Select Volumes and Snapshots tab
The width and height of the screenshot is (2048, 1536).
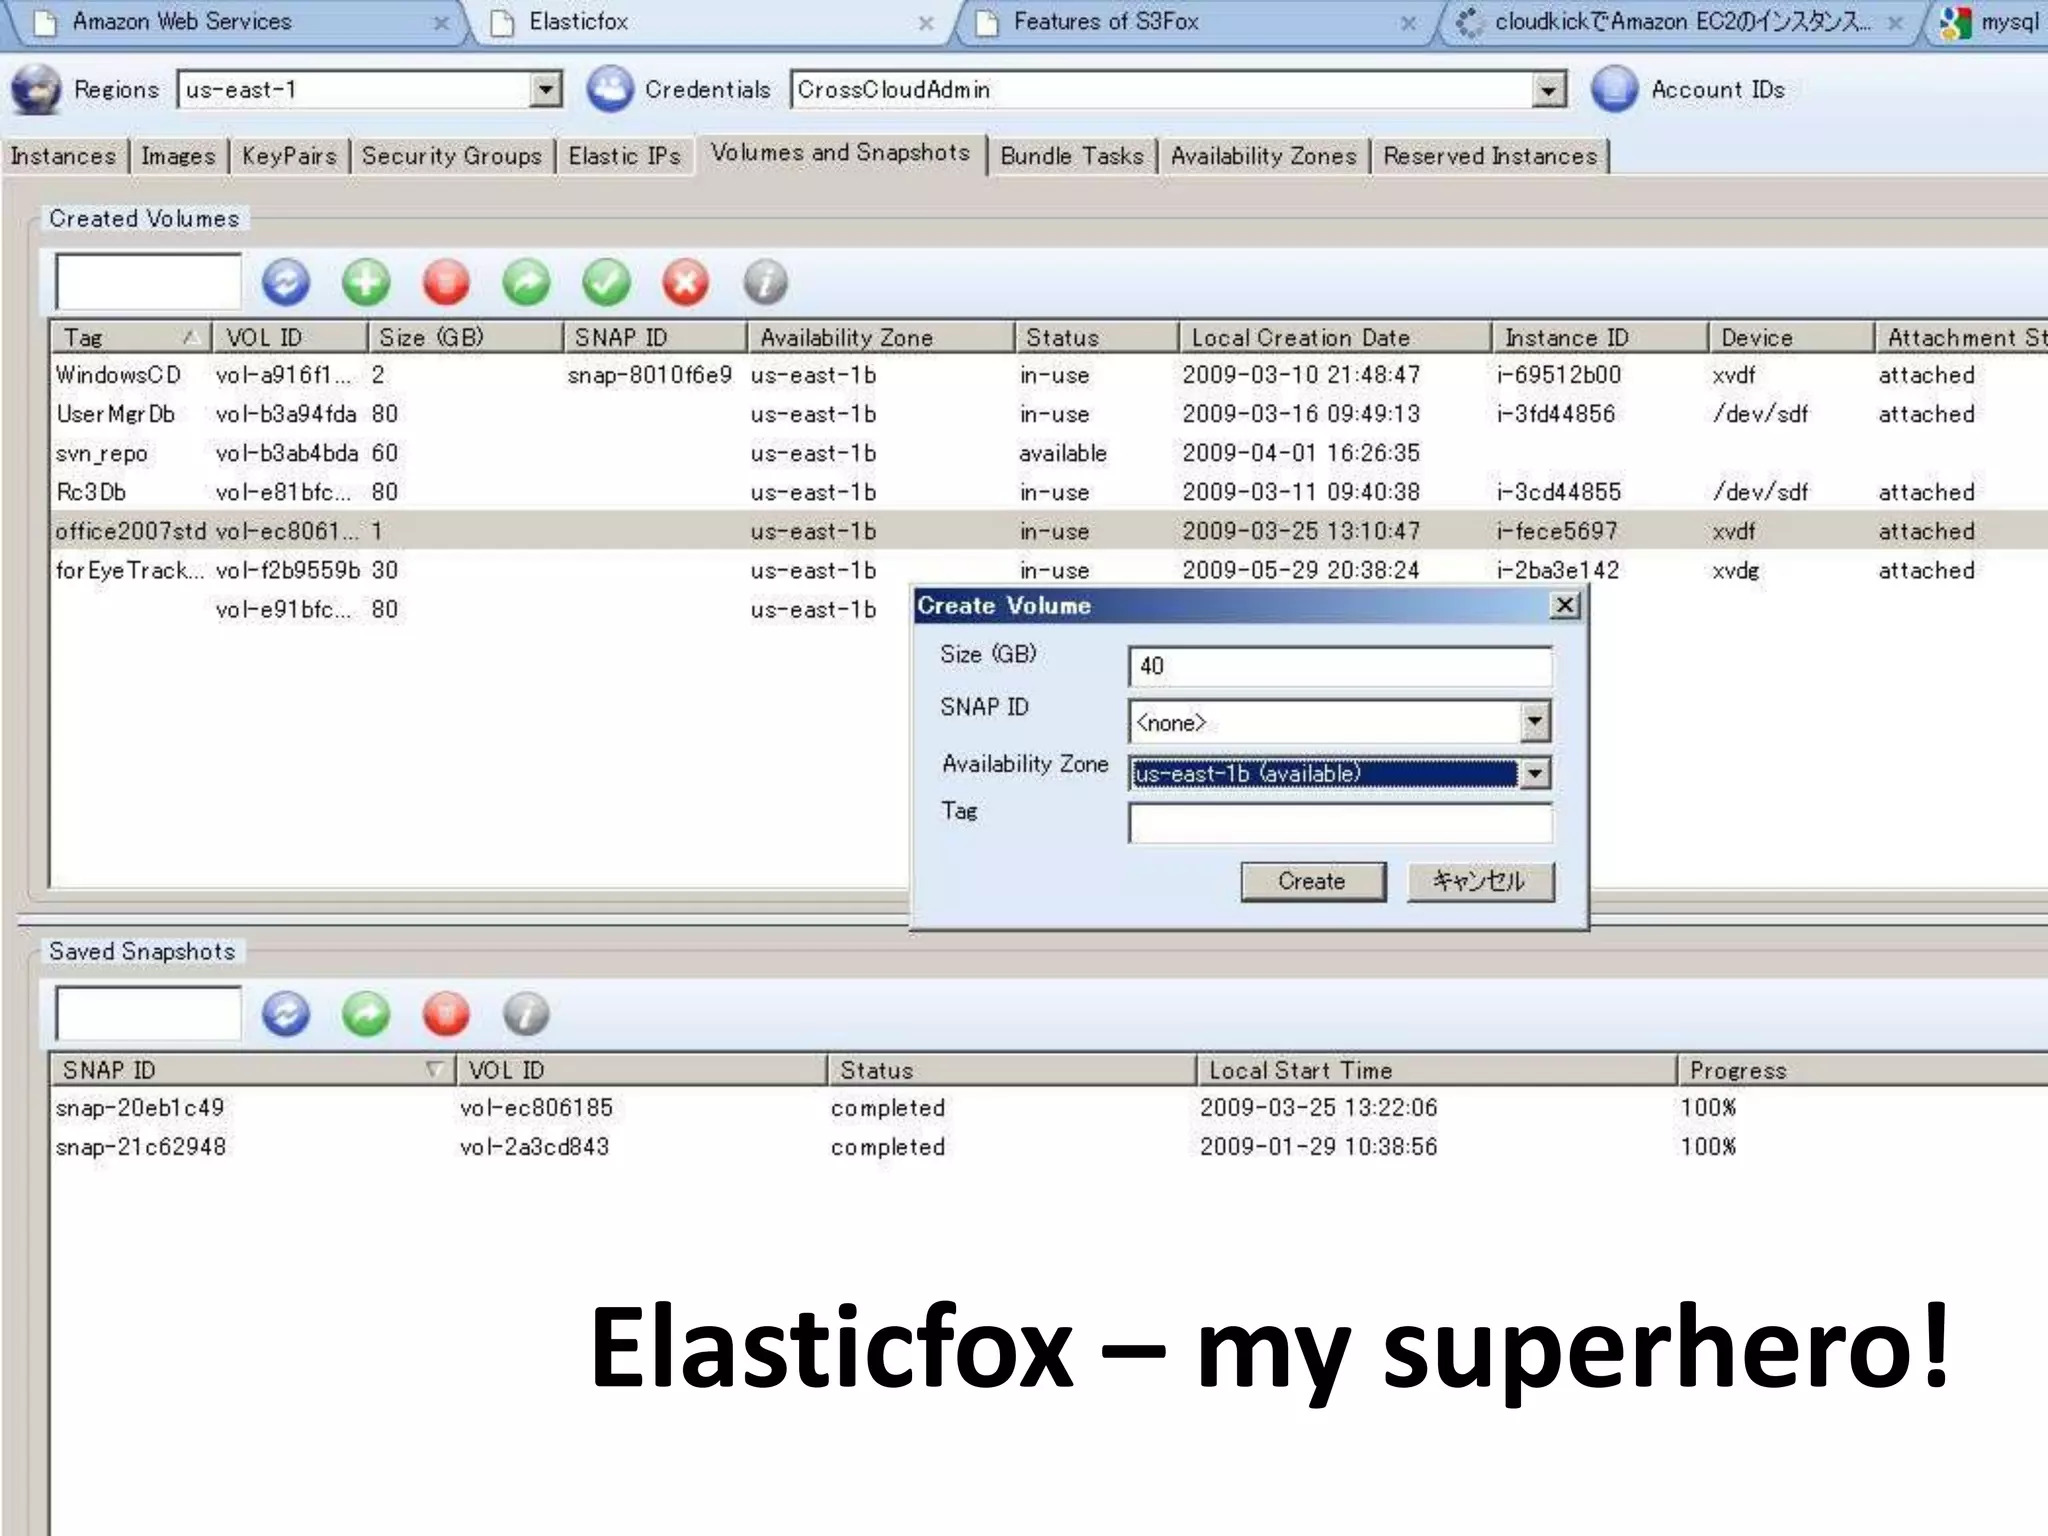pyautogui.click(x=840, y=153)
